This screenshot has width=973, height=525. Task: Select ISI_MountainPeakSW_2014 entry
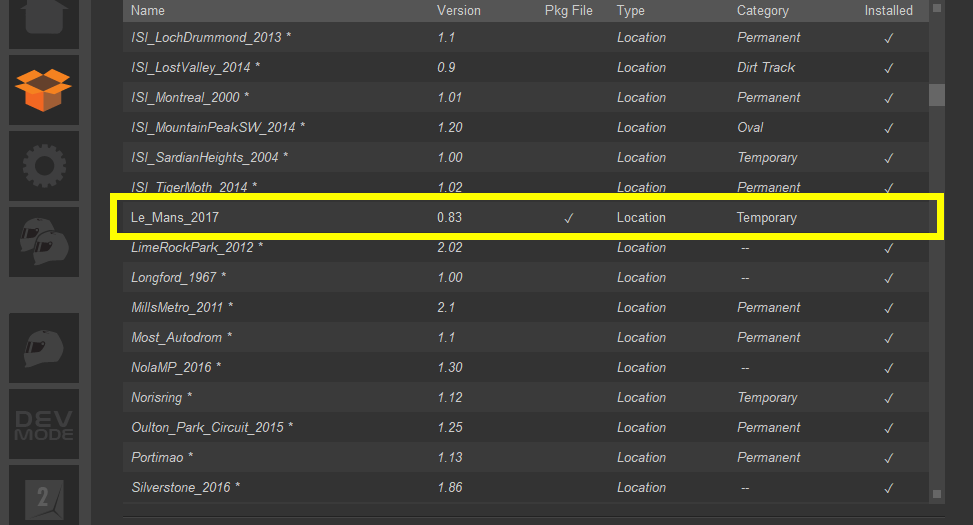point(526,127)
